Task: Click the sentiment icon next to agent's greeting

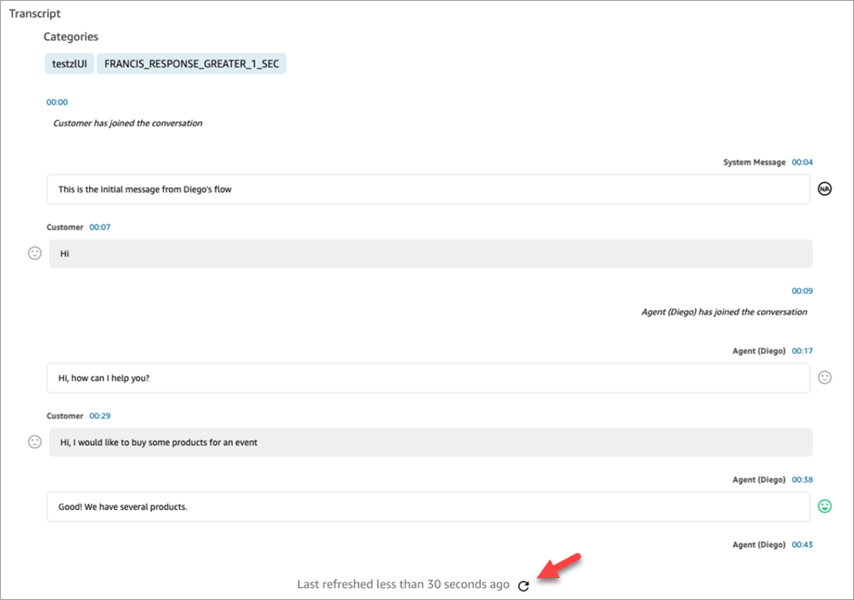Action: tap(824, 377)
